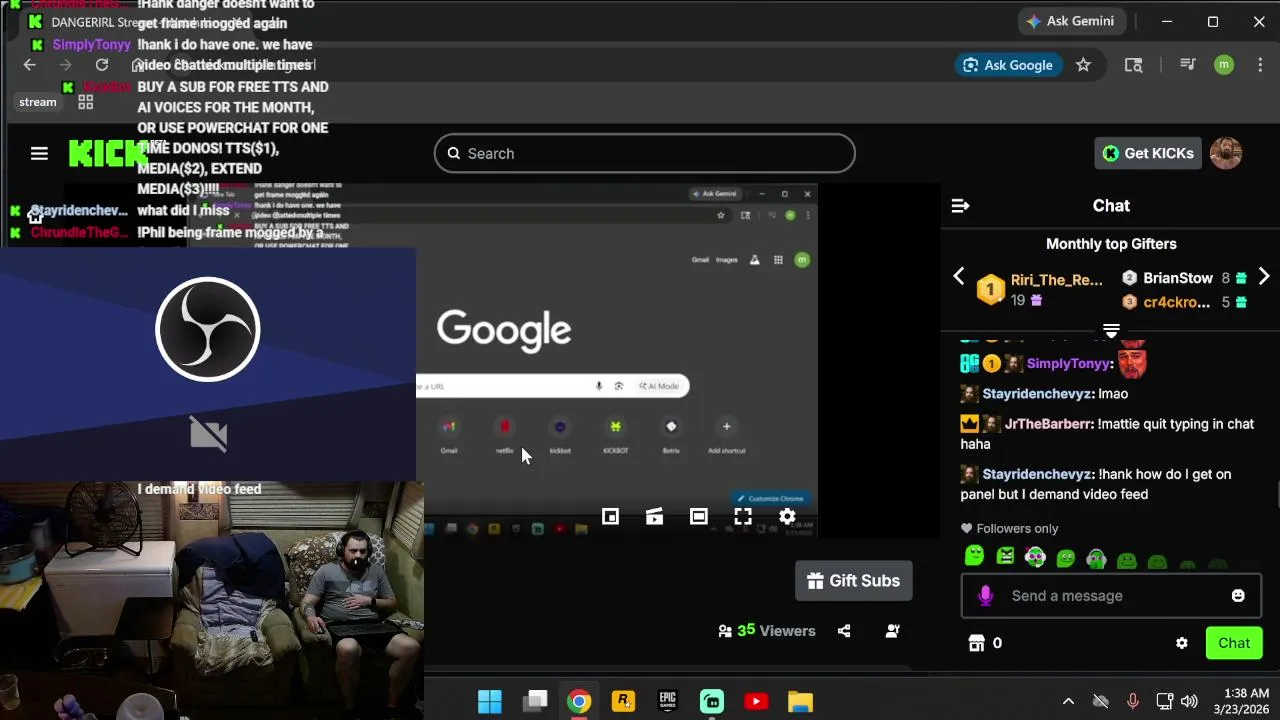
Task: Click the Gift Subs button
Action: click(x=854, y=581)
